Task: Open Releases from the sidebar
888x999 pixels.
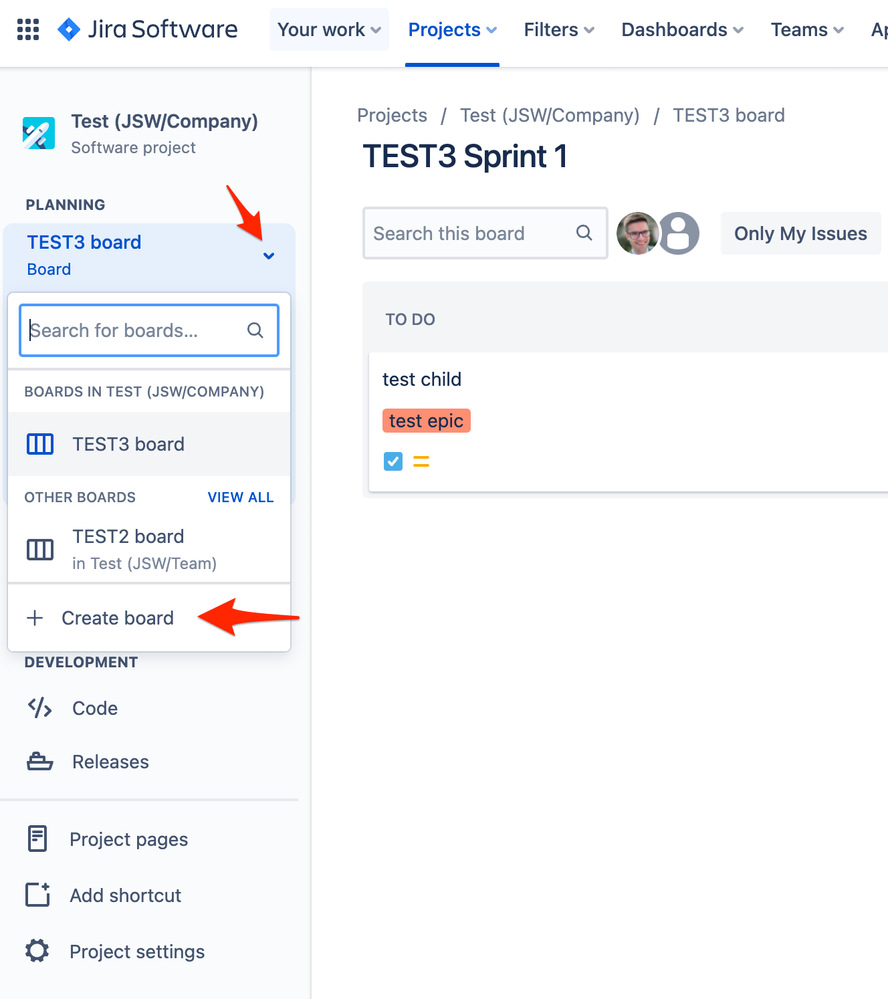Action: (x=38, y=761)
